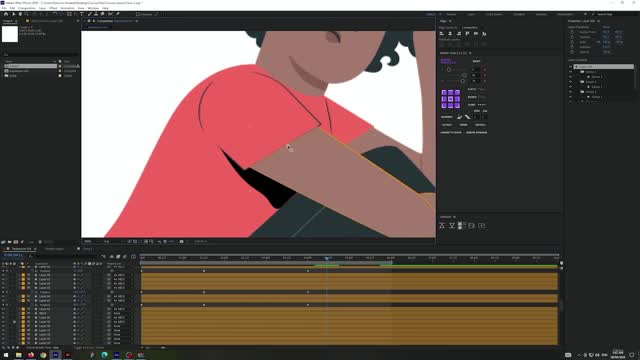Image resolution: width=640 pixels, height=360 pixels.
Task: Toggle Rotation stopwatch in Properties panel
Action: coord(572,47)
